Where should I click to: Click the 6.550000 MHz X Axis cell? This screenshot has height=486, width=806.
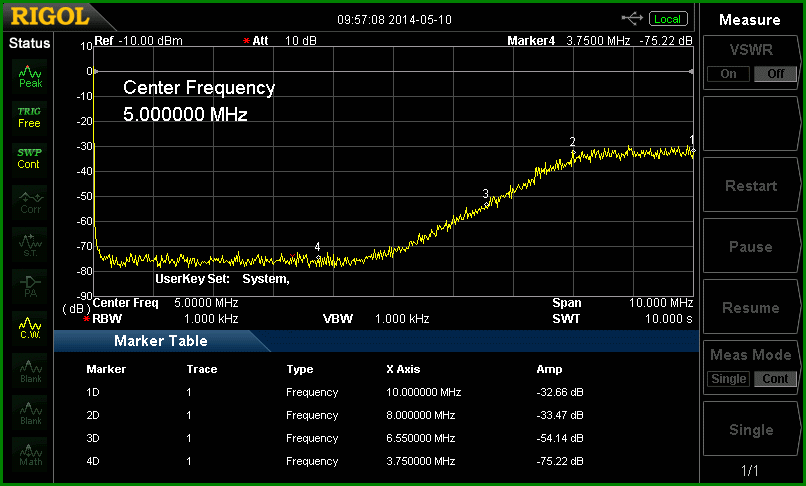[x=420, y=438]
